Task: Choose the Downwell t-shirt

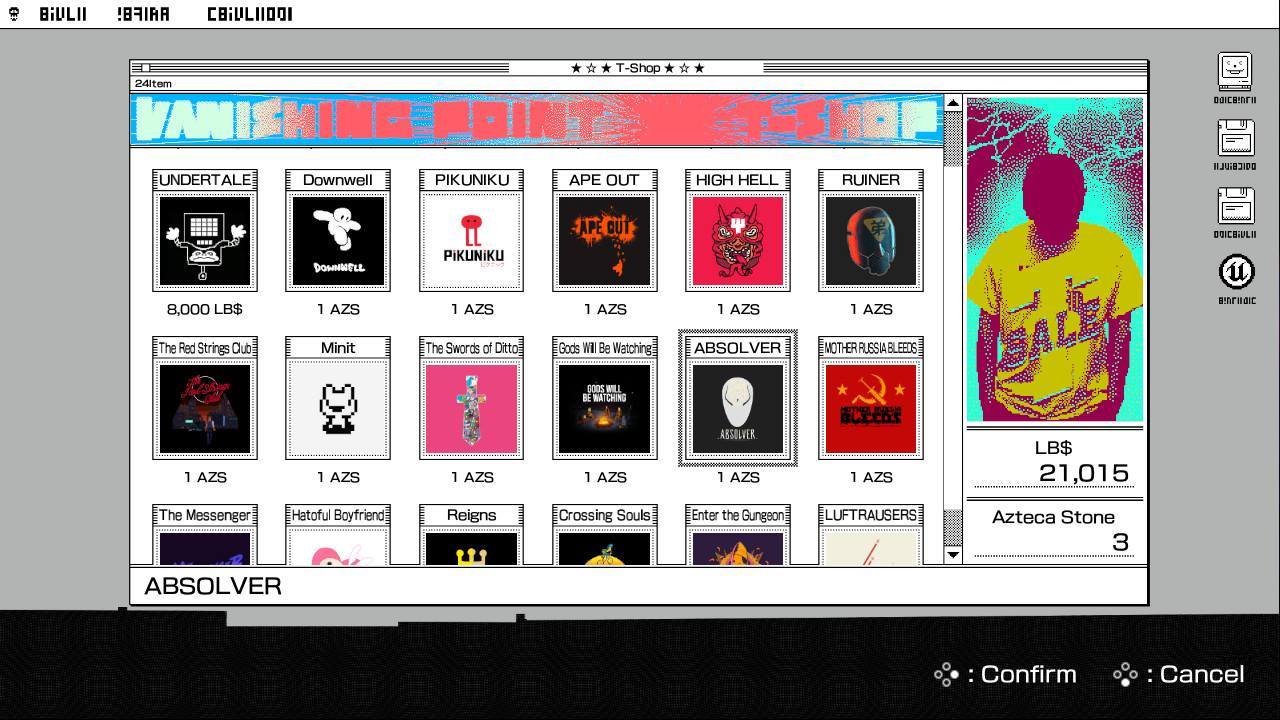Action: coord(338,230)
